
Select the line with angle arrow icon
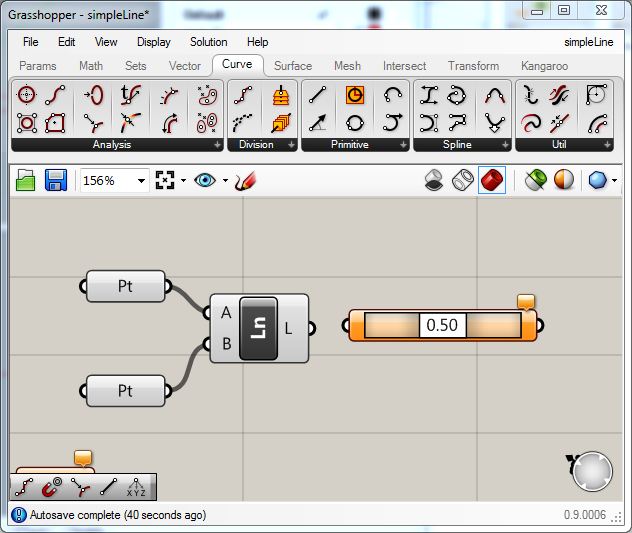tap(317, 123)
